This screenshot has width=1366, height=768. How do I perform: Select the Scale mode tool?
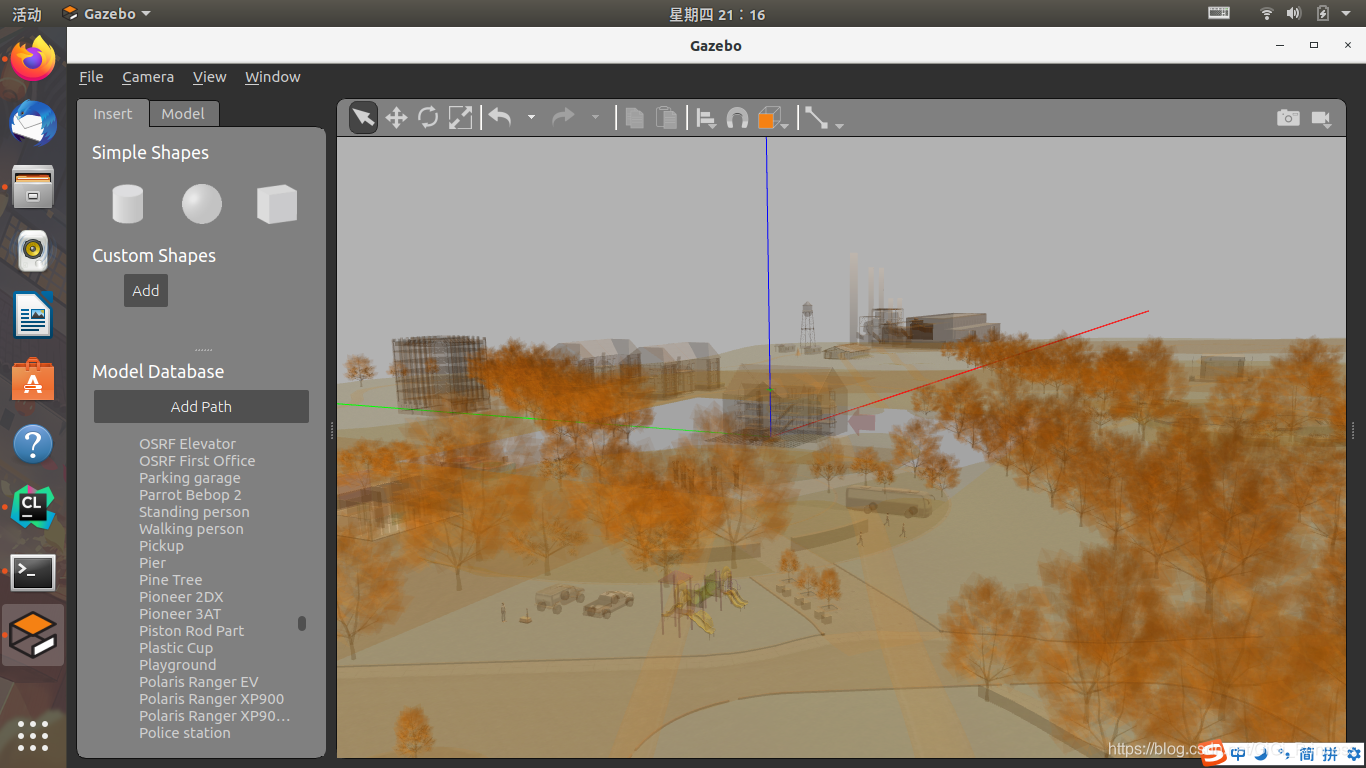[460, 118]
